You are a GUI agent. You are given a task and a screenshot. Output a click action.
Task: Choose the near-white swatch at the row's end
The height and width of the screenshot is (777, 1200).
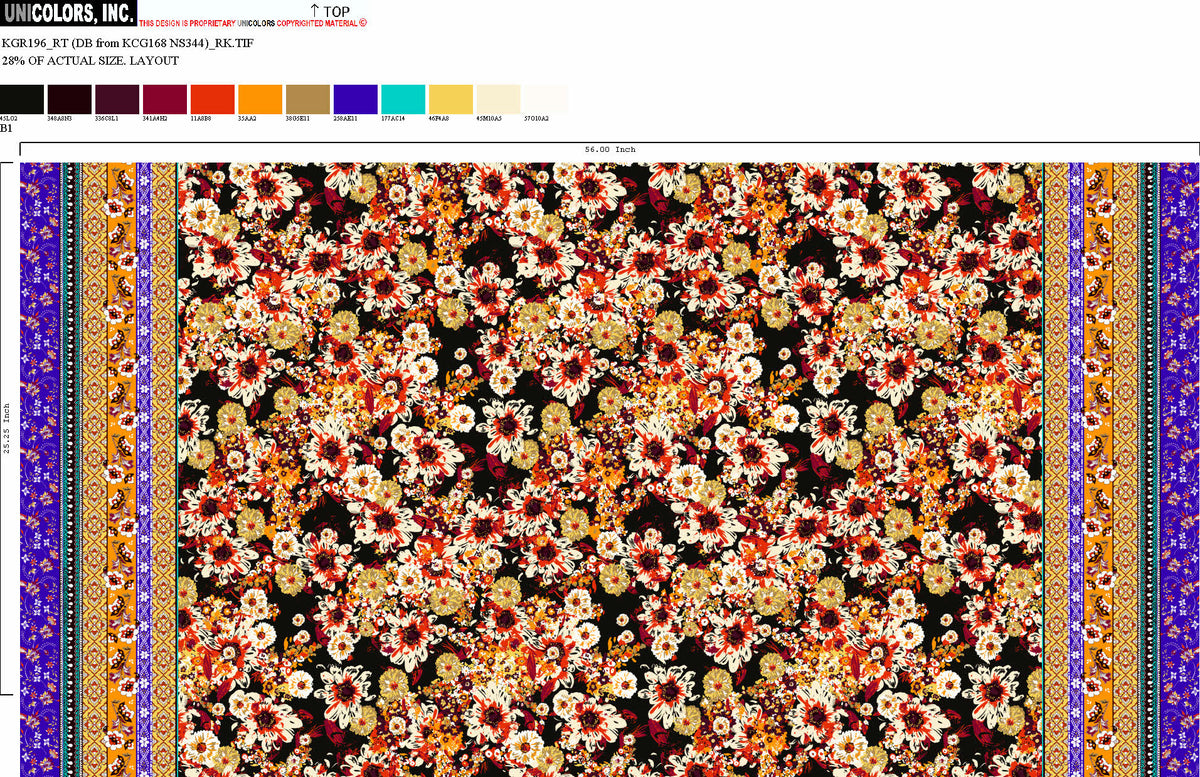(x=546, y=99)
